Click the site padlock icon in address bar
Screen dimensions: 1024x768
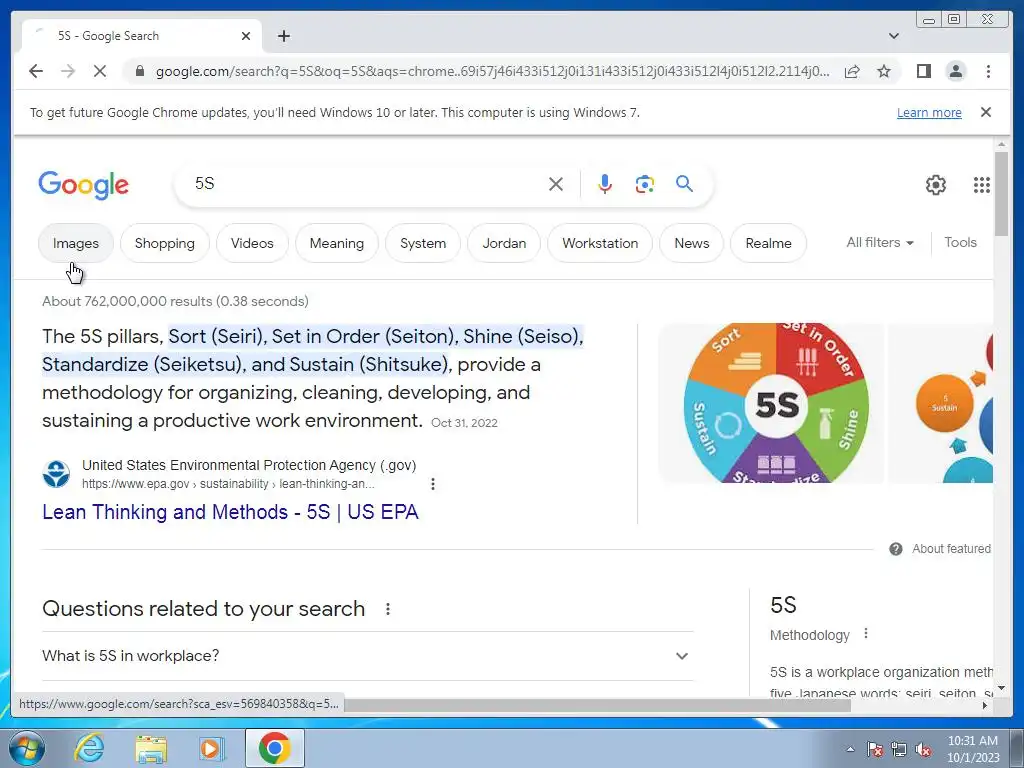(x=139, y=71)
